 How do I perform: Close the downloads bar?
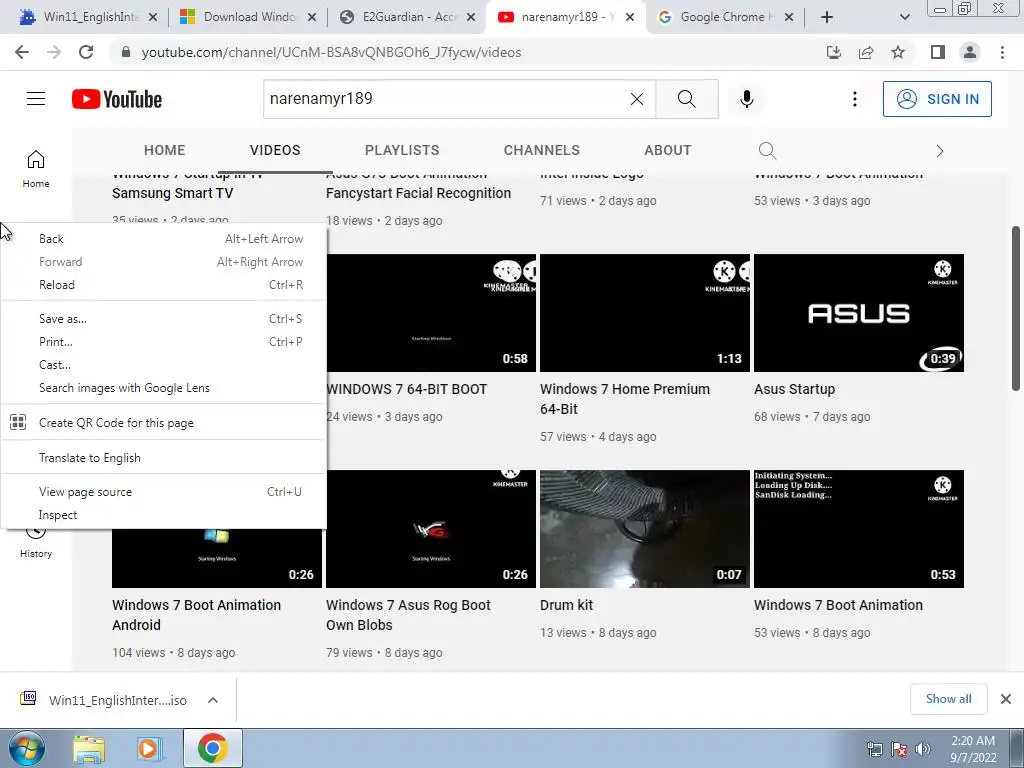tap(1006, 699)
